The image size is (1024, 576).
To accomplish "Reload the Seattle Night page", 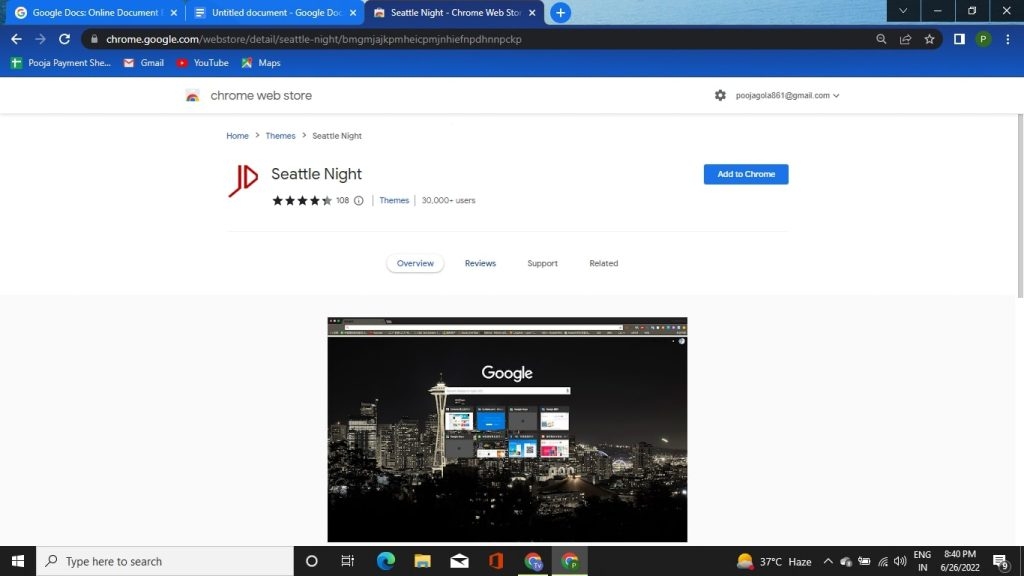I will [64, 39].
